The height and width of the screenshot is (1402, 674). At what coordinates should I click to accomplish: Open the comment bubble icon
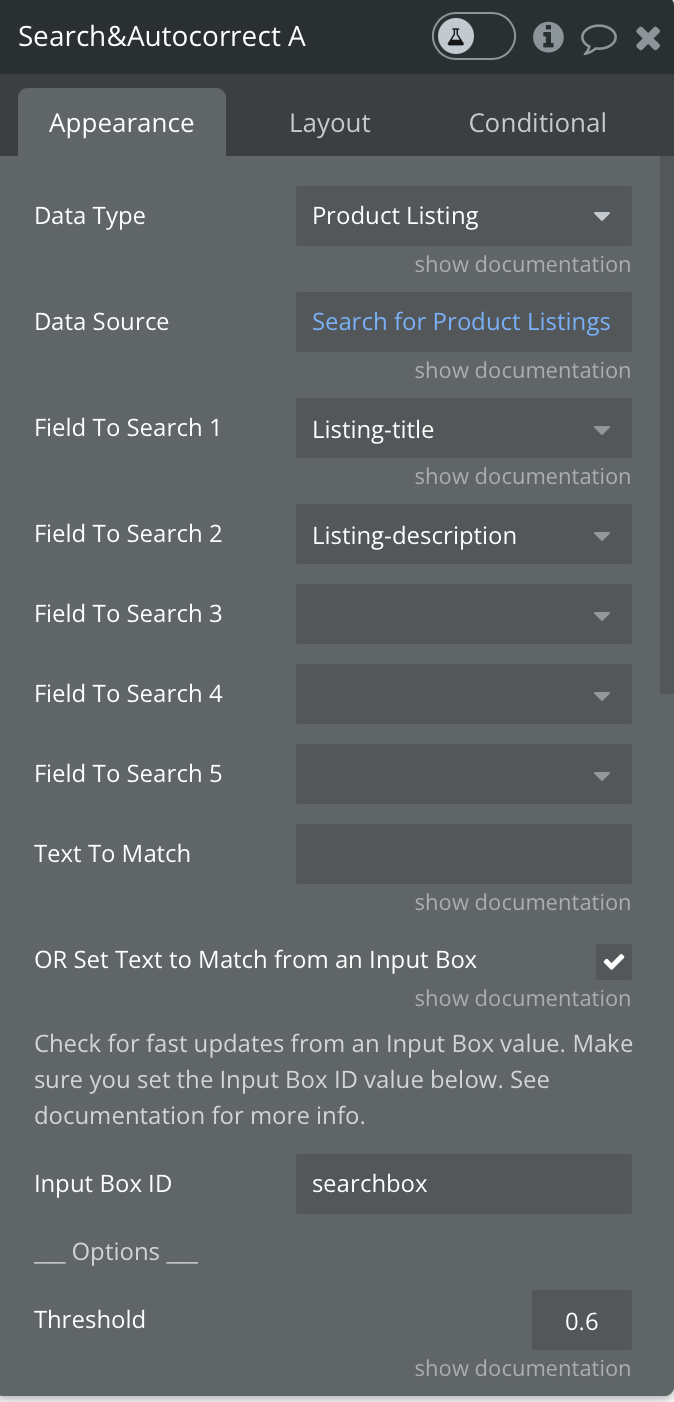598,39
